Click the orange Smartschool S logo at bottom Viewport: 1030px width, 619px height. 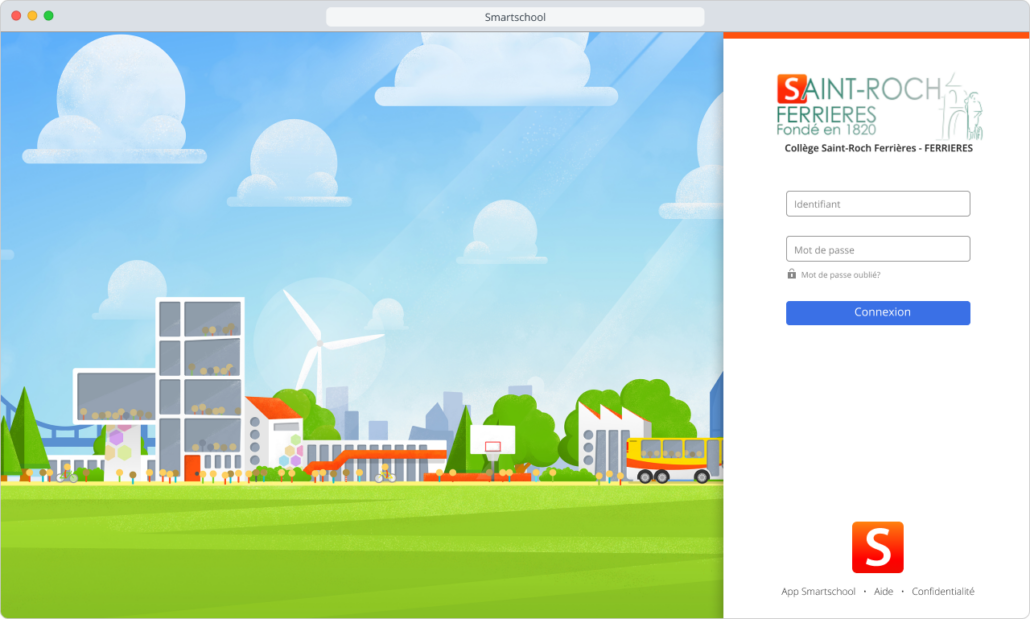click(877, 547)
